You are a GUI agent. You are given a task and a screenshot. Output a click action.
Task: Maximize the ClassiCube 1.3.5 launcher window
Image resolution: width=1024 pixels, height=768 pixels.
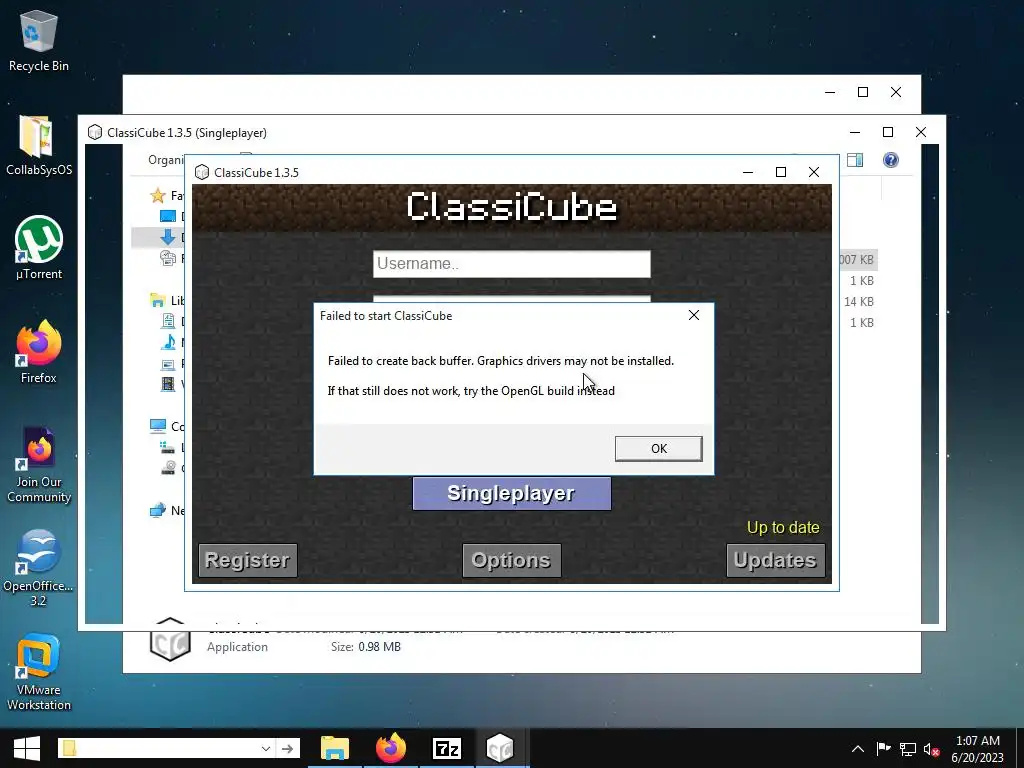pos(780,172)
